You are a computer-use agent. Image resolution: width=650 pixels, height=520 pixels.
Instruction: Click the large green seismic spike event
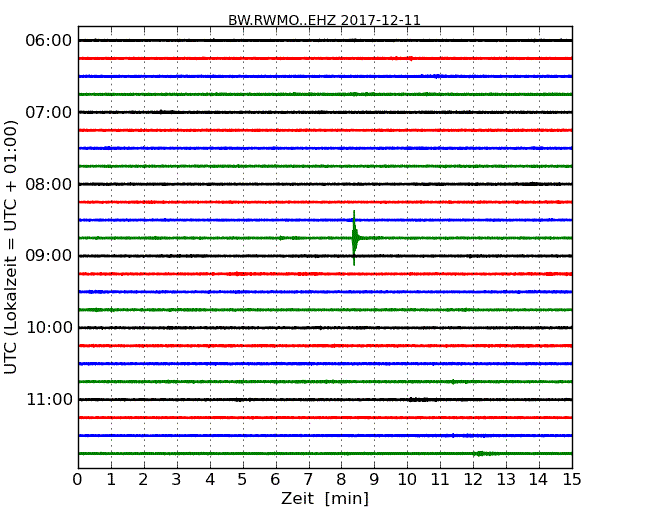[354, 238]
